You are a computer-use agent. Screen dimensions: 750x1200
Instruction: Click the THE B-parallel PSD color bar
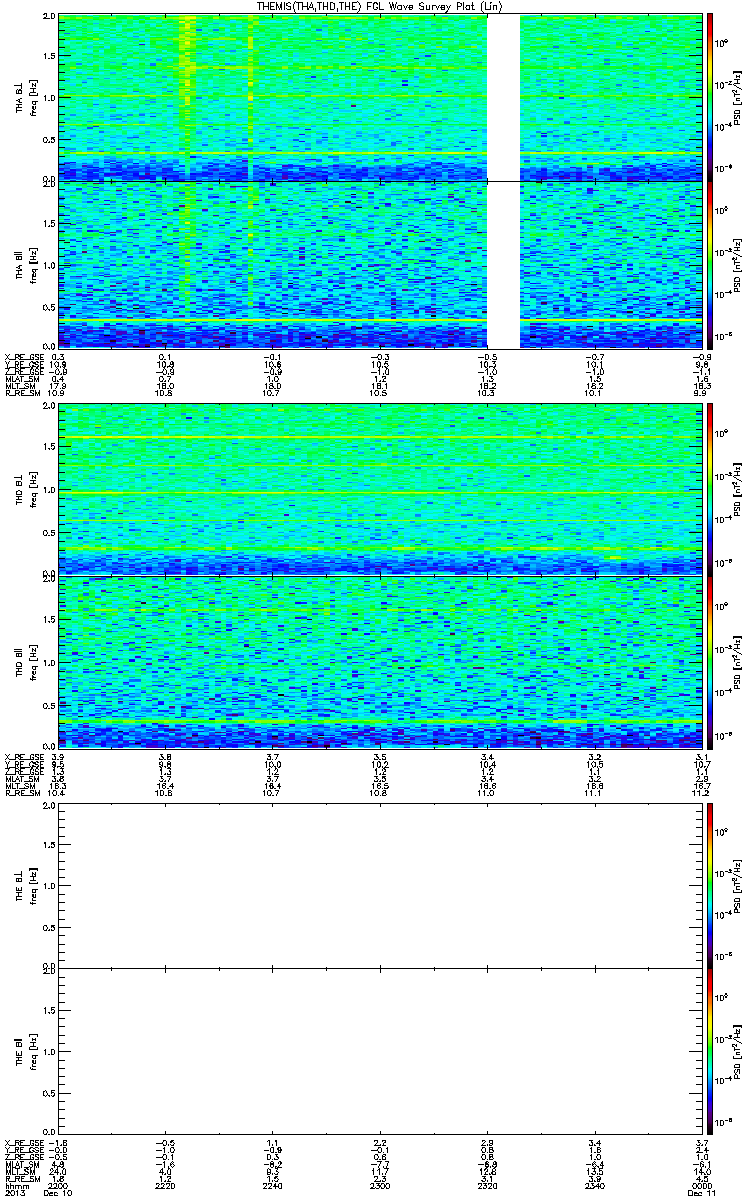pos(710,1053)
